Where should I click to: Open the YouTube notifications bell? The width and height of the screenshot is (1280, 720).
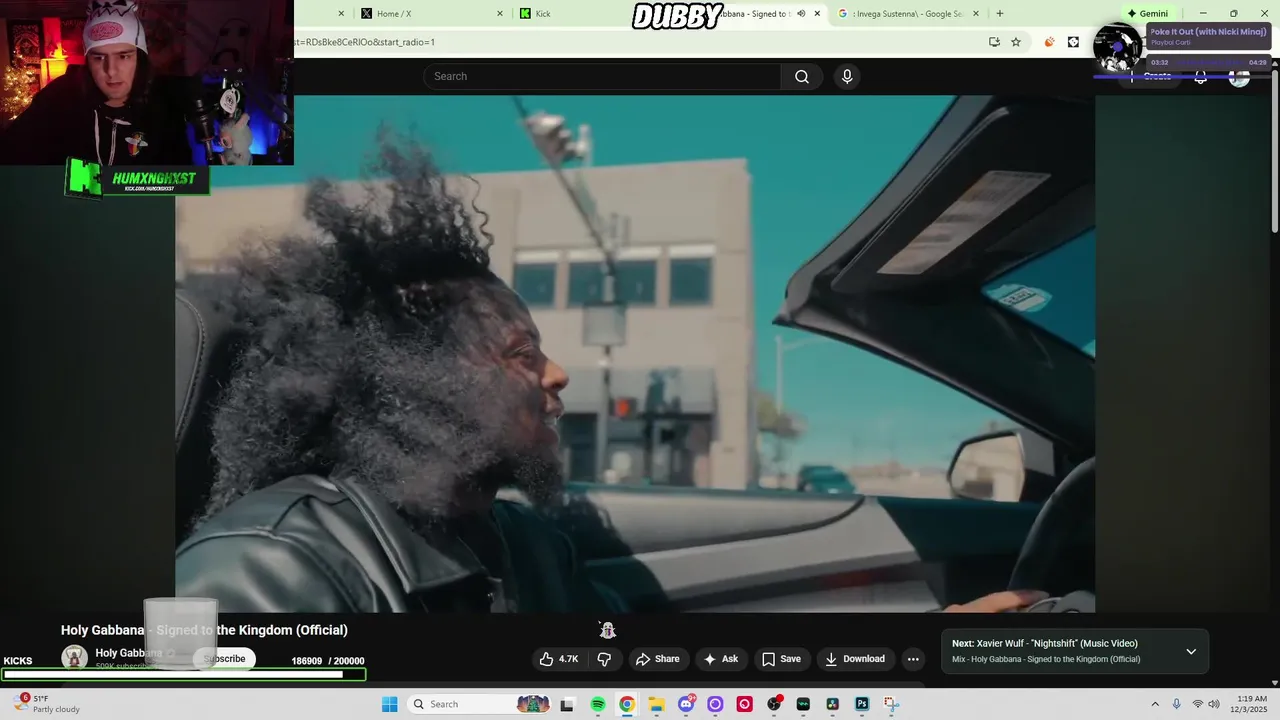click(1200, 77)
